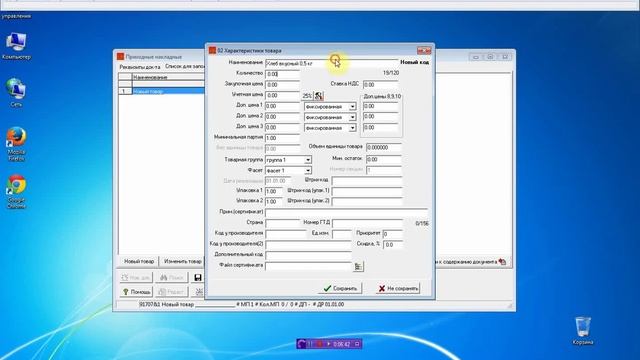Click the screen recorder timer widget

329,344
